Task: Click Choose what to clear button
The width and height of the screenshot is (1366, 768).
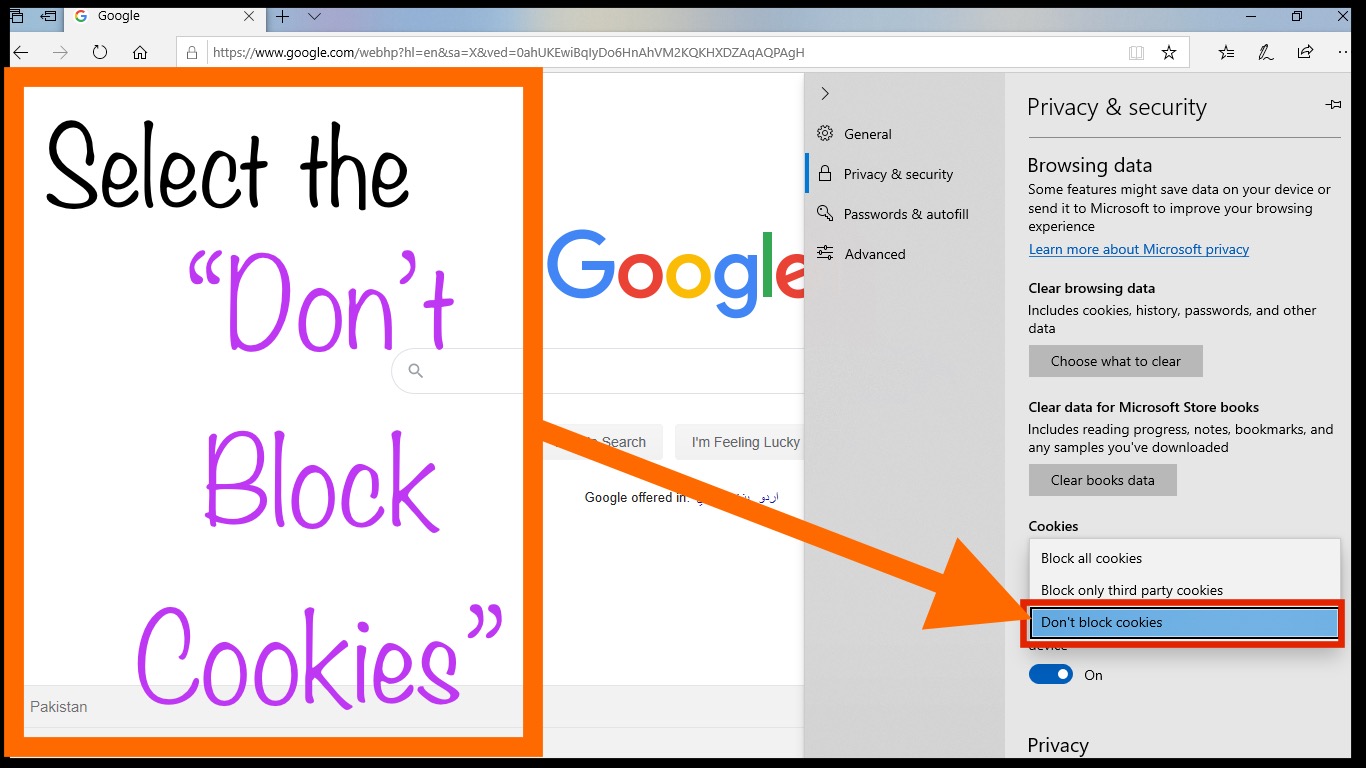Action: (x=1116, y=361)
